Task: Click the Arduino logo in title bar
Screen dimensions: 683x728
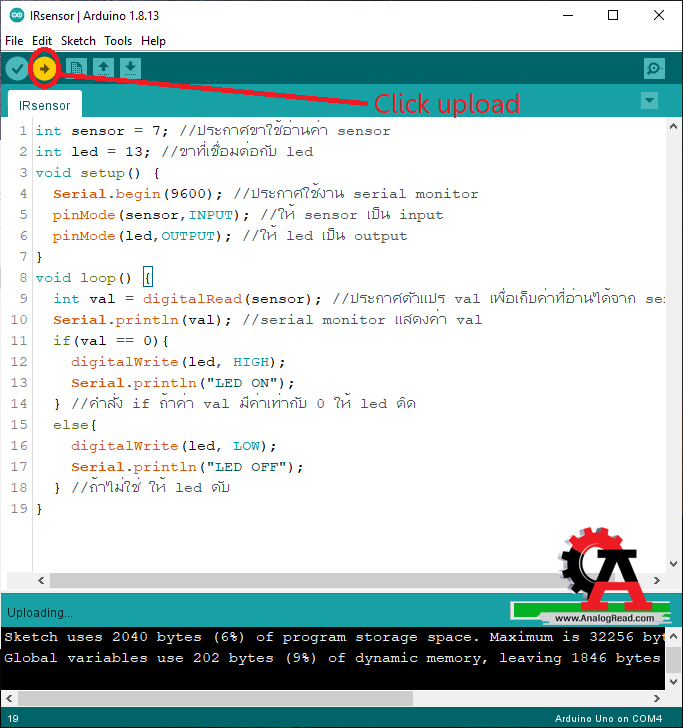Action: point(17,15)
